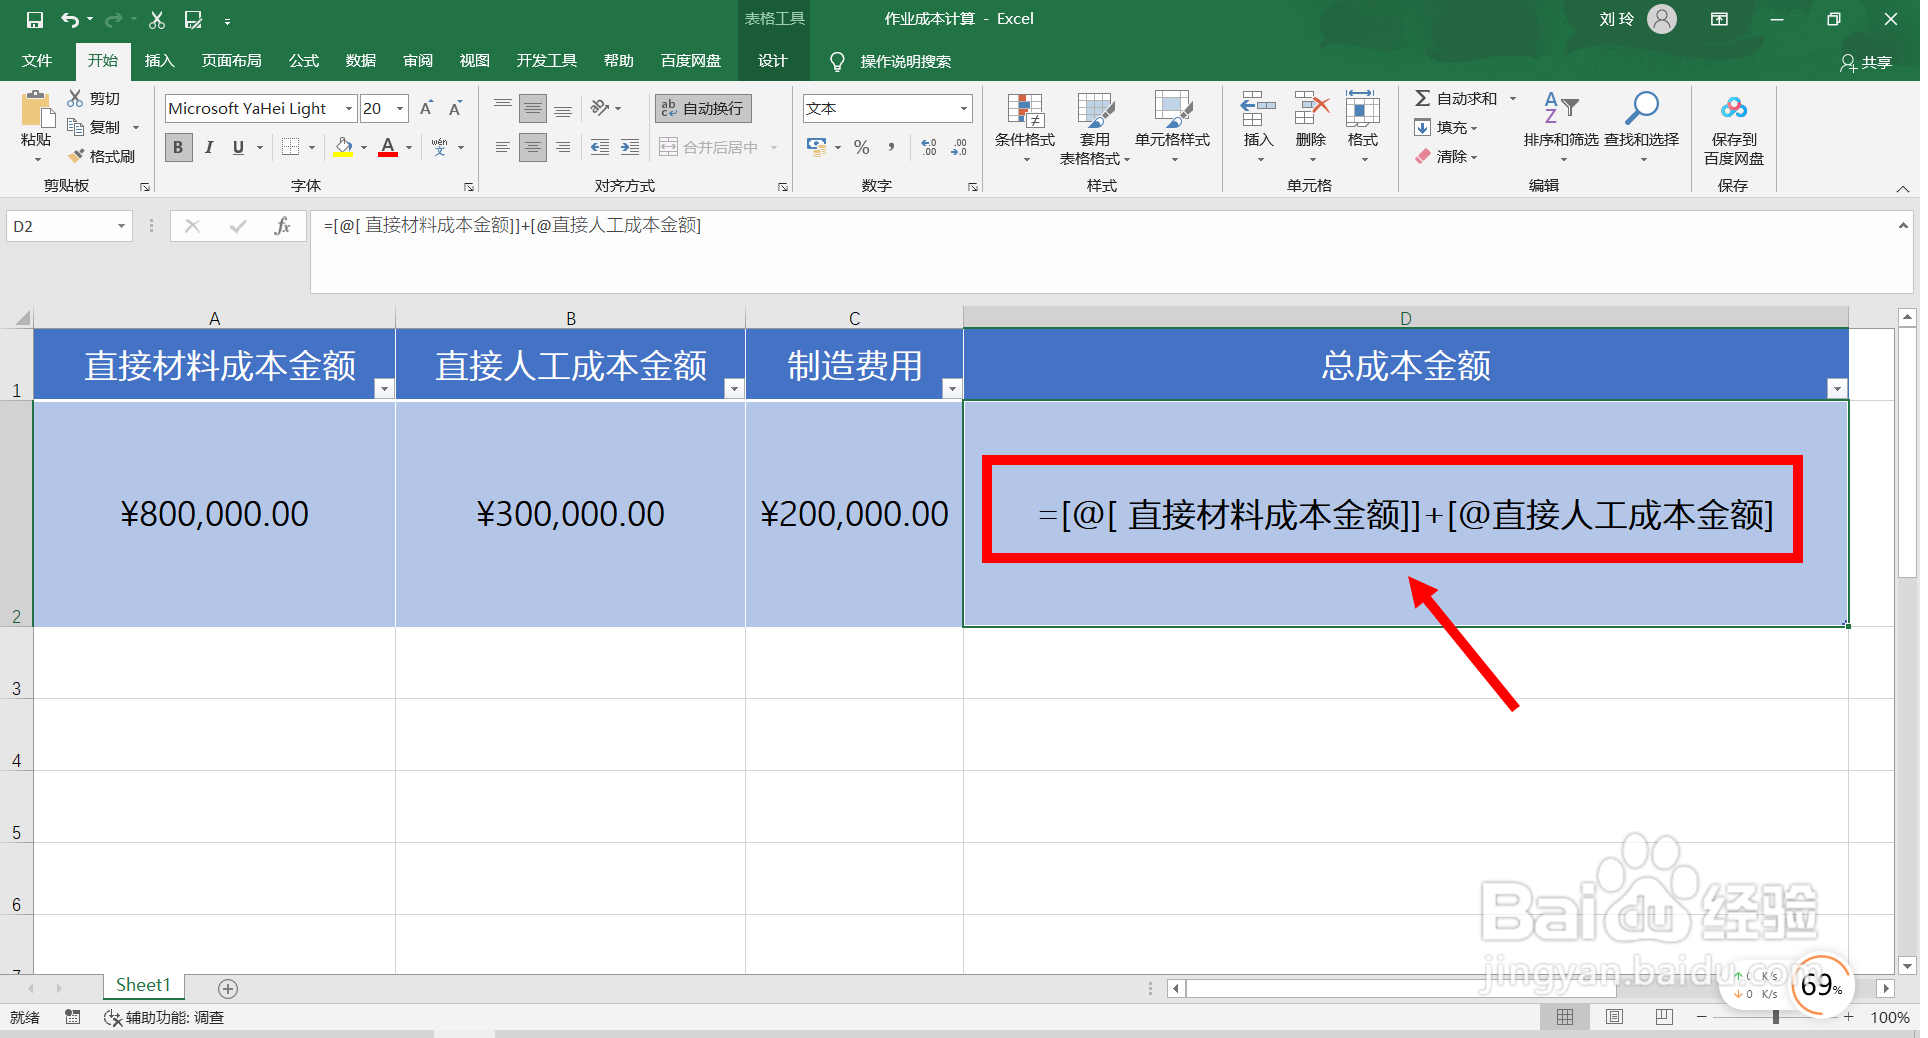Switch to Page Layout view in status bar

click(1614, 1017)
